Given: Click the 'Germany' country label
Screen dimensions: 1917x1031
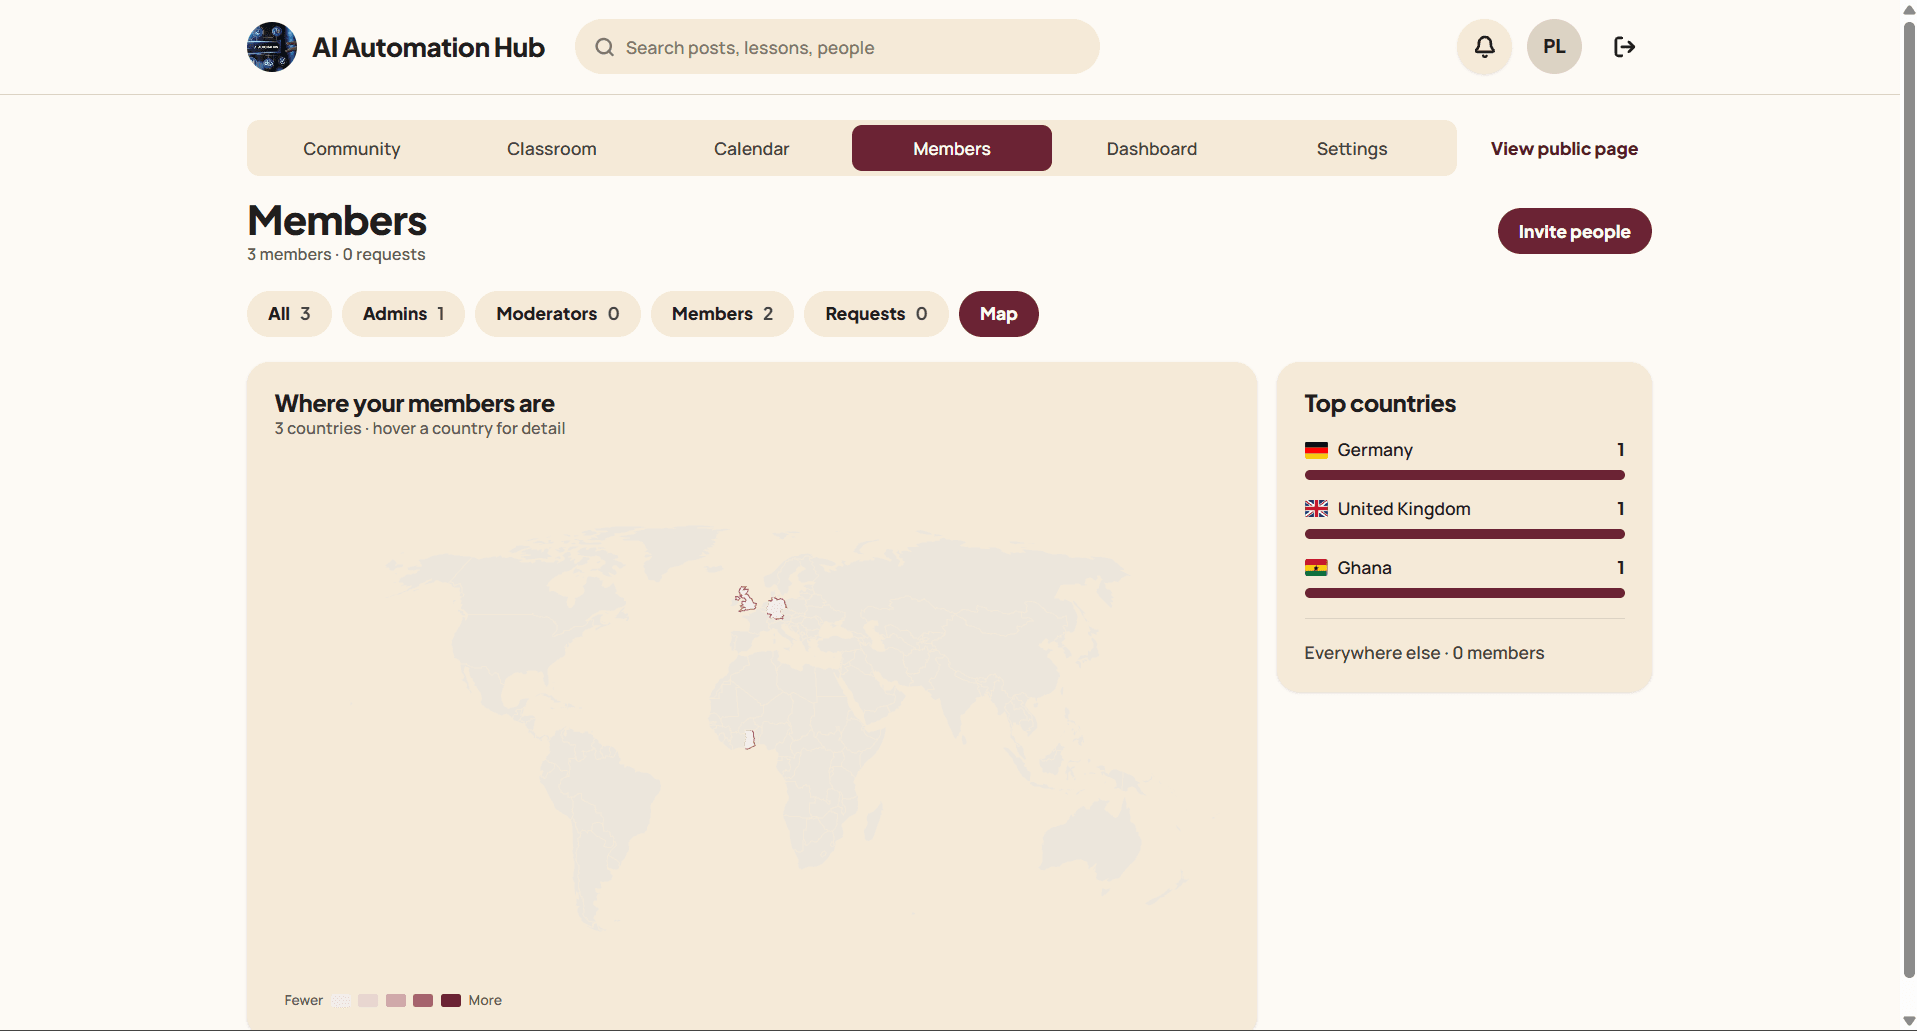Looking at the screenshot, I should [1375, 450].
